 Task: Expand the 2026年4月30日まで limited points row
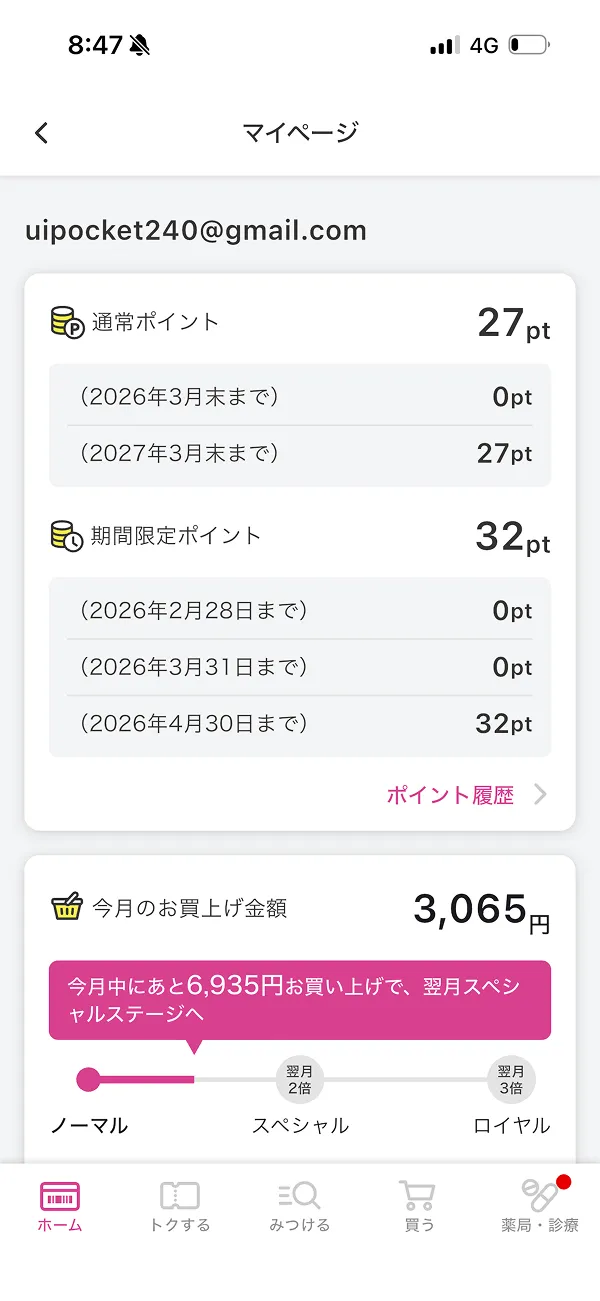click(300, 723)
